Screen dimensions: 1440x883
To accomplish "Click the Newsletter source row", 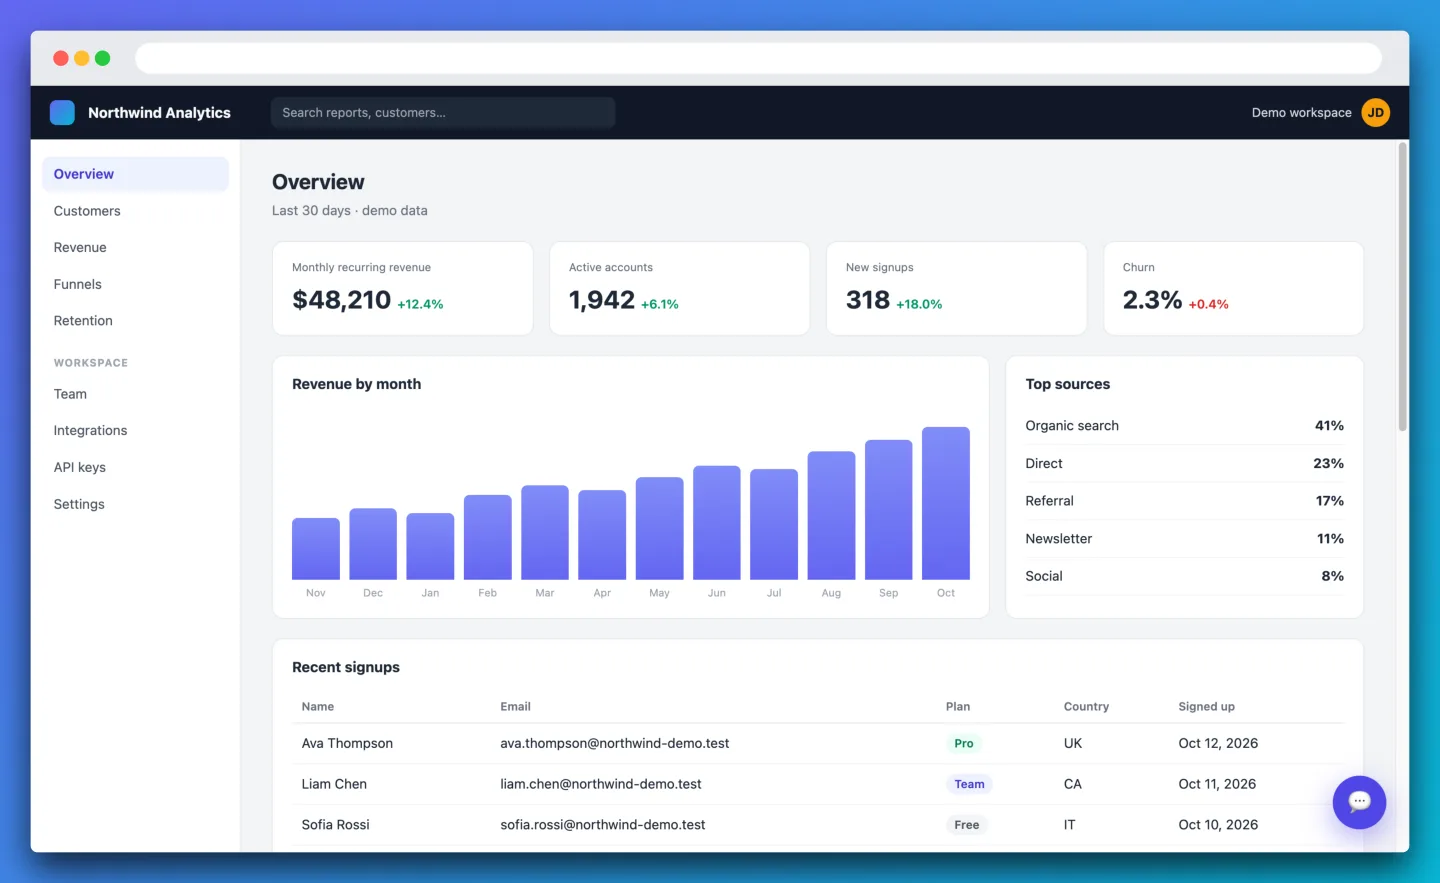I will (x=1184, y=539).
